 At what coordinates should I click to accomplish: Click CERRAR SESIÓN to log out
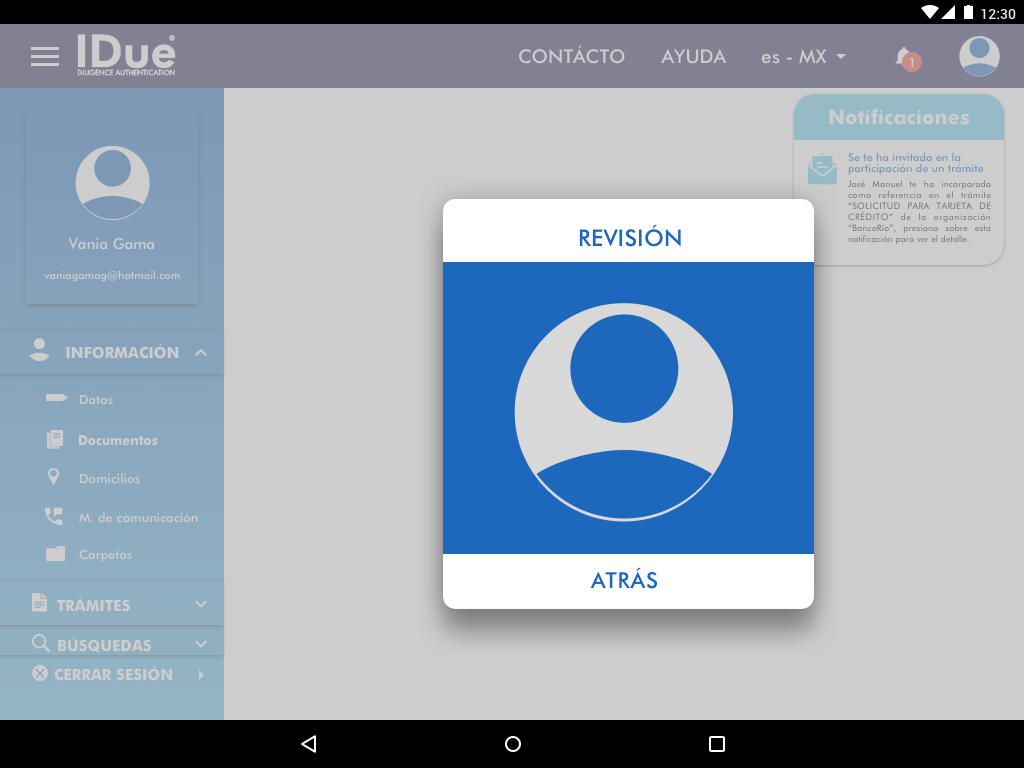[113, 675]
